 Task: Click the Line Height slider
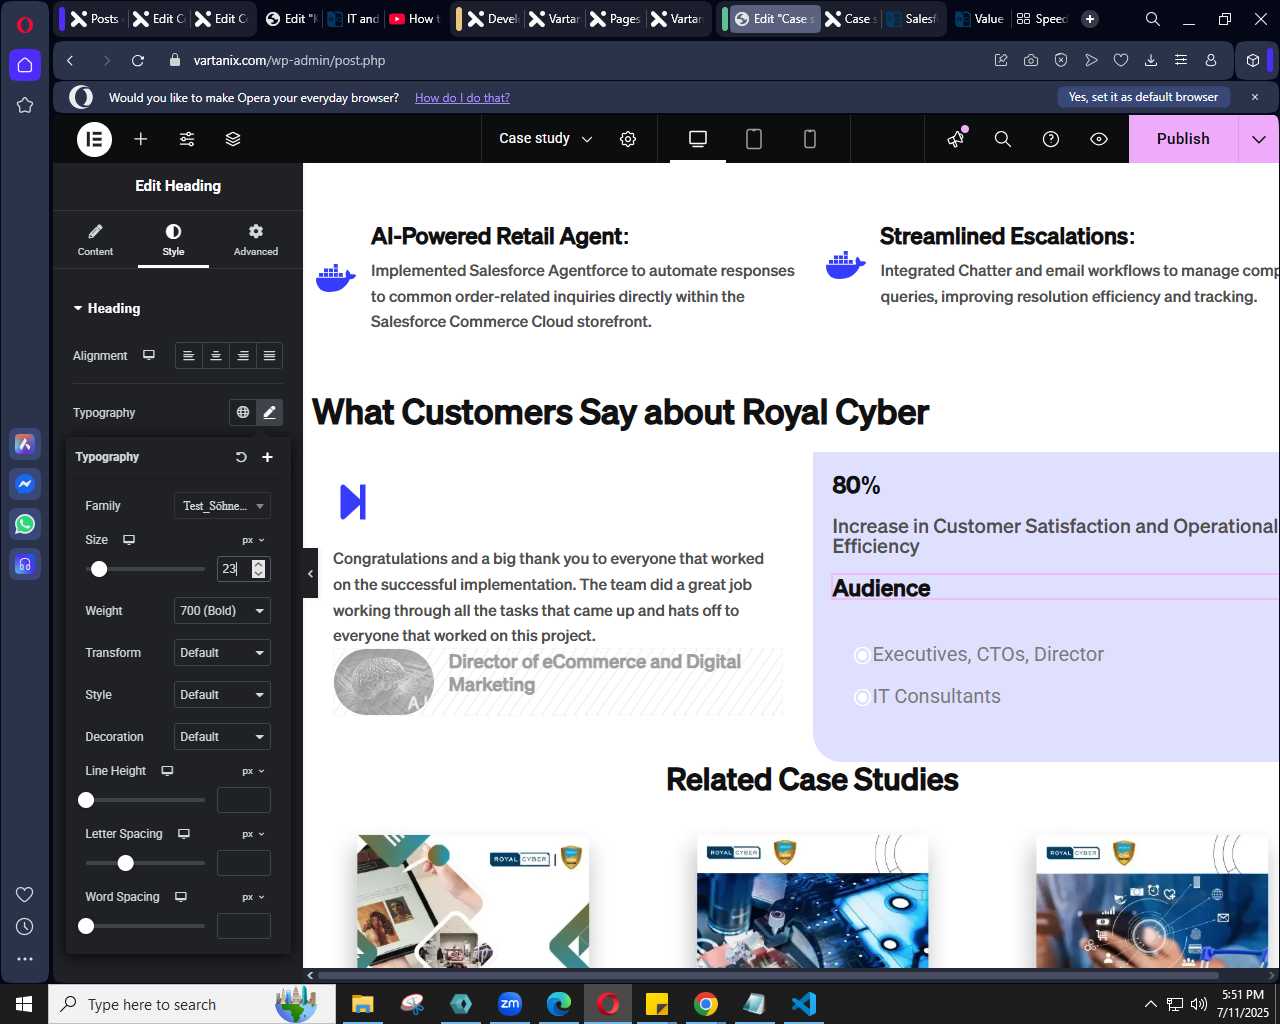(x=145, y=800)
